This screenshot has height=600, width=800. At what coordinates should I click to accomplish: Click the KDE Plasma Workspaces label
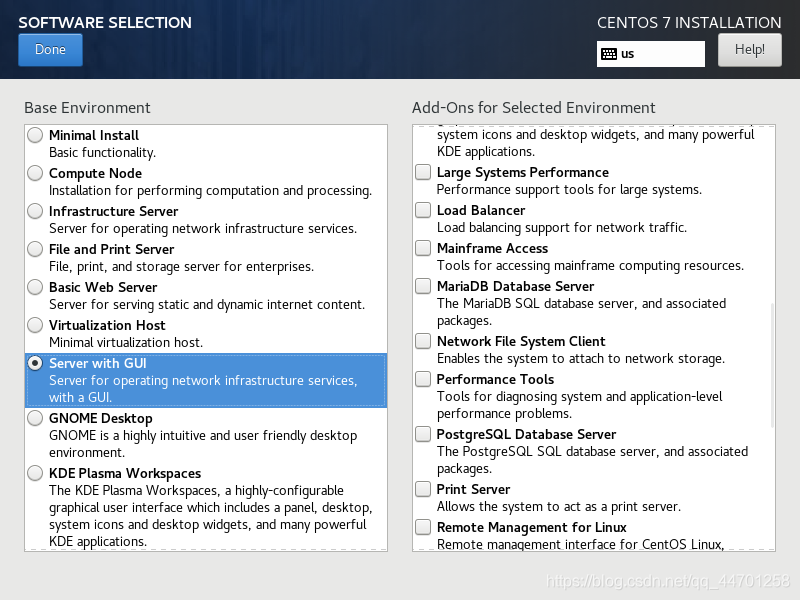click(x=125, y=473)
